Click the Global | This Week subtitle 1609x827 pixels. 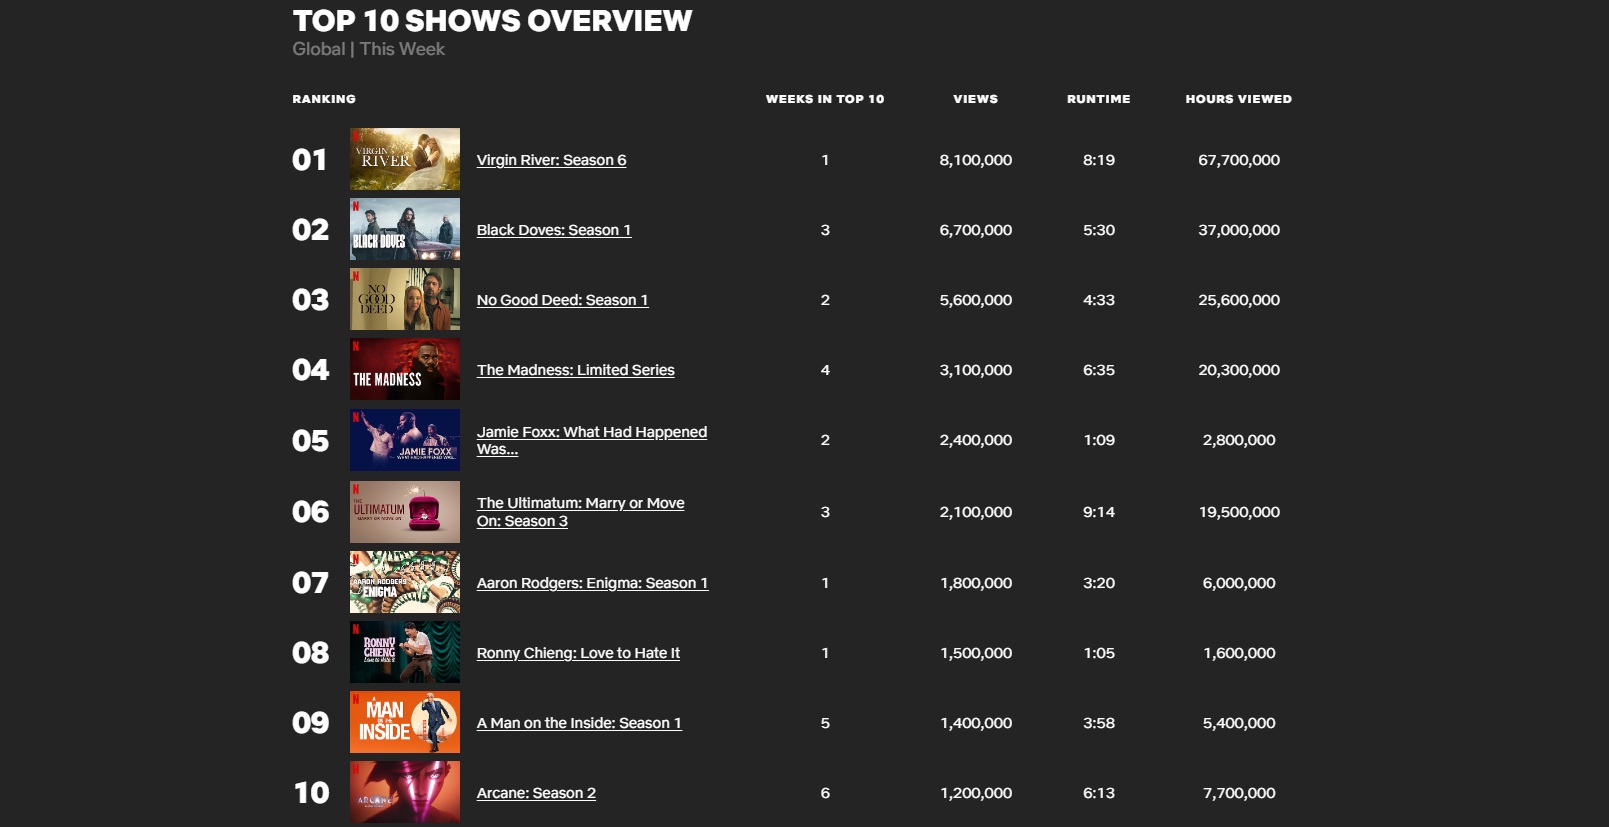pyautogui.click(x=369, y=49)
